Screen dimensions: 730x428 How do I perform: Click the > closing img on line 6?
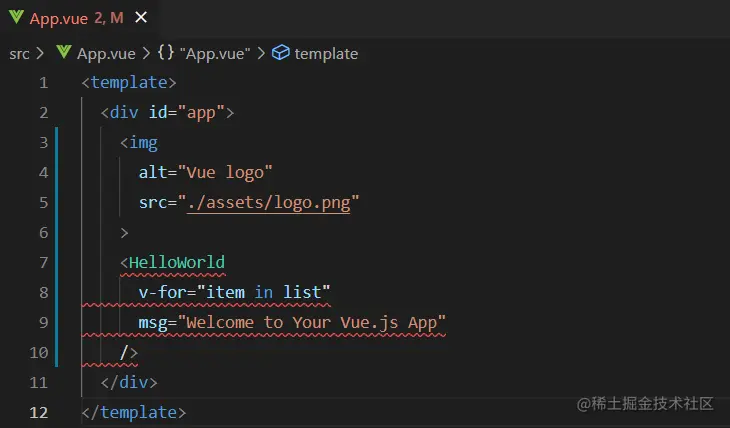pos(124,233)
